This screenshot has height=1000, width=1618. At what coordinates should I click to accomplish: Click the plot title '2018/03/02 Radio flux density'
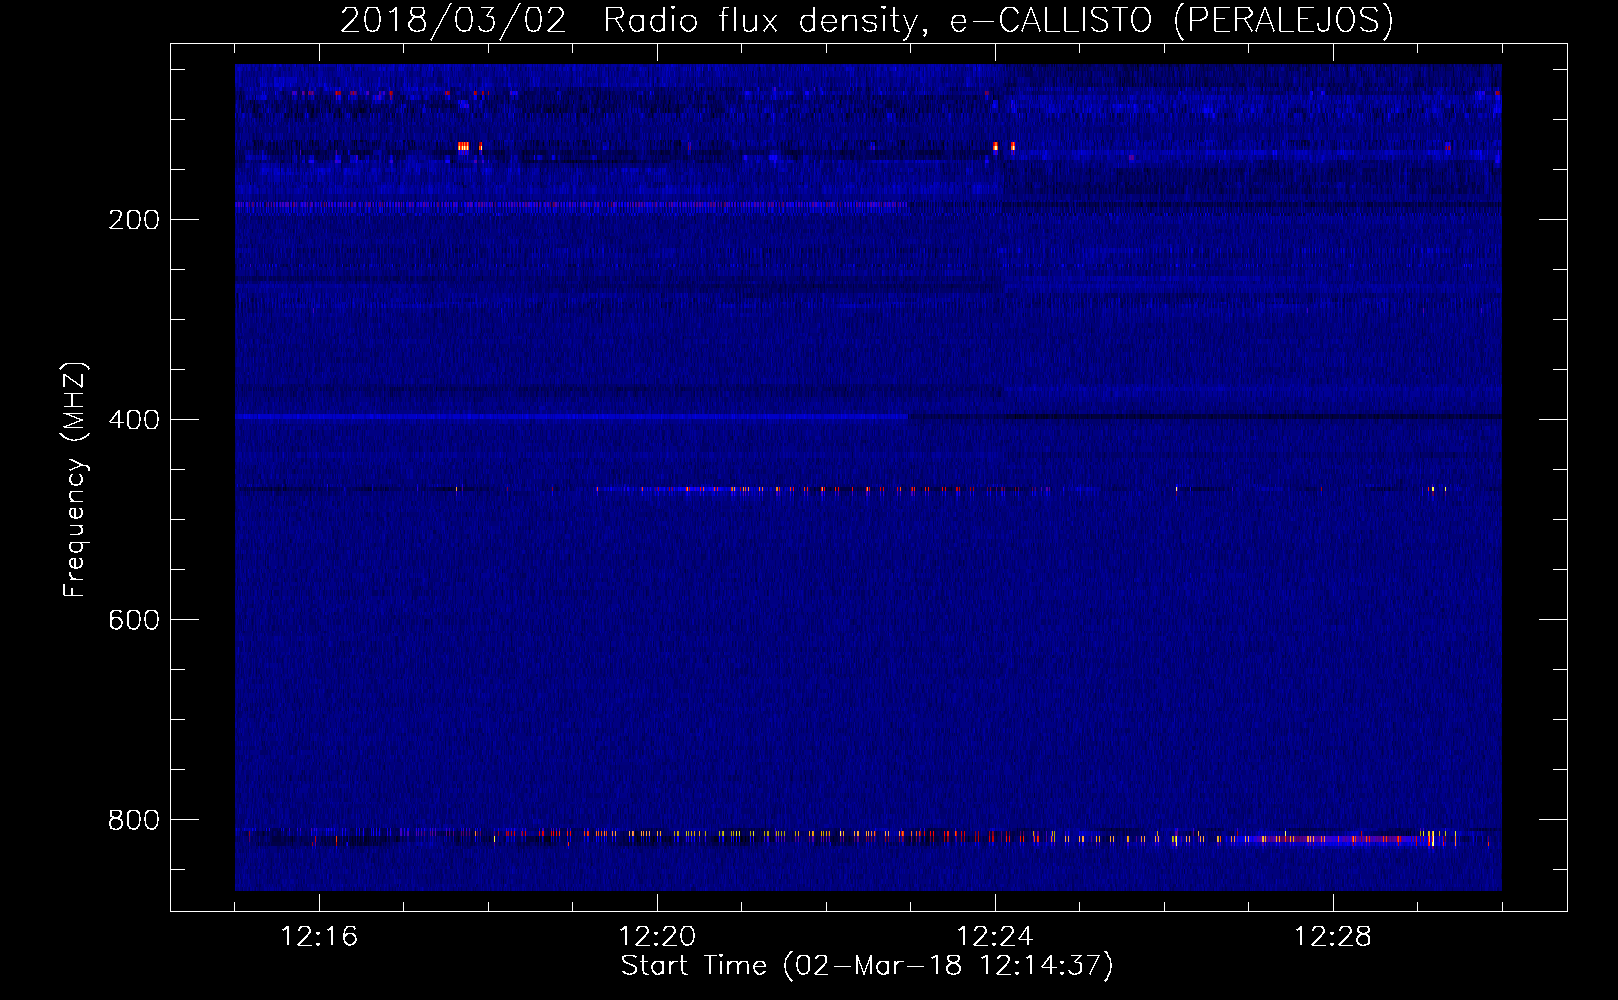click(x=867, y=21)
